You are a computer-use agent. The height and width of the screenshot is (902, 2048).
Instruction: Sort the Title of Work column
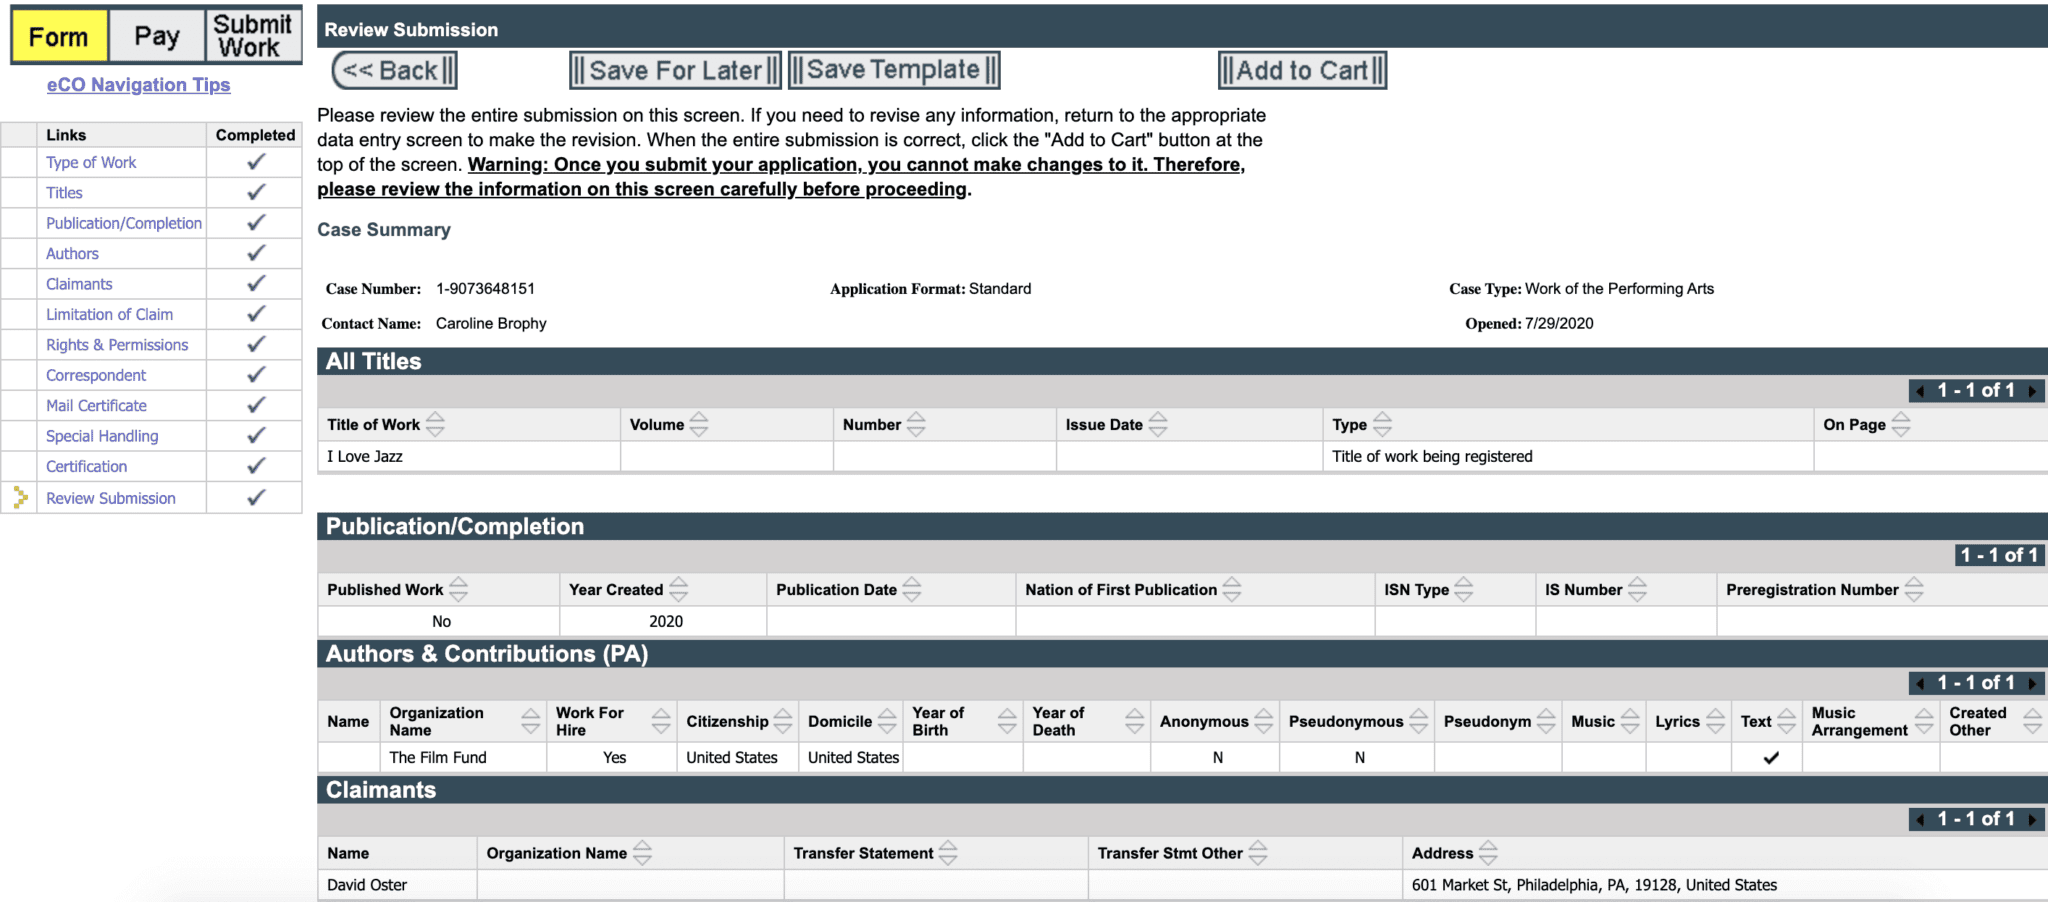(x=437, y=424)
